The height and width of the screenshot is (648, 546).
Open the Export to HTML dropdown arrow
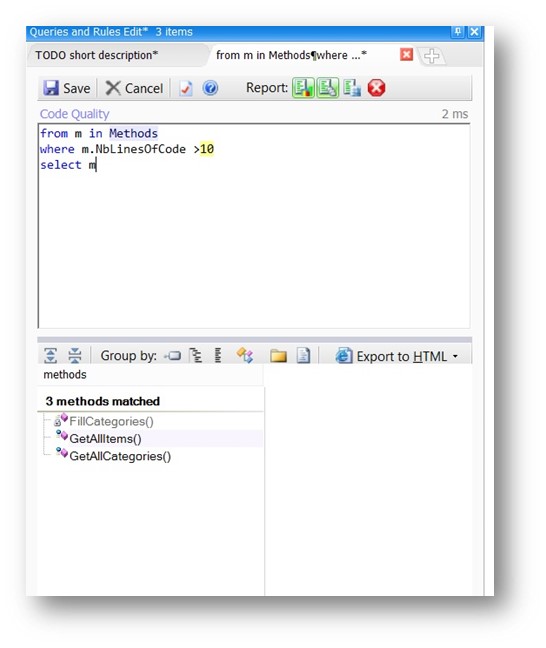(455, 356)
